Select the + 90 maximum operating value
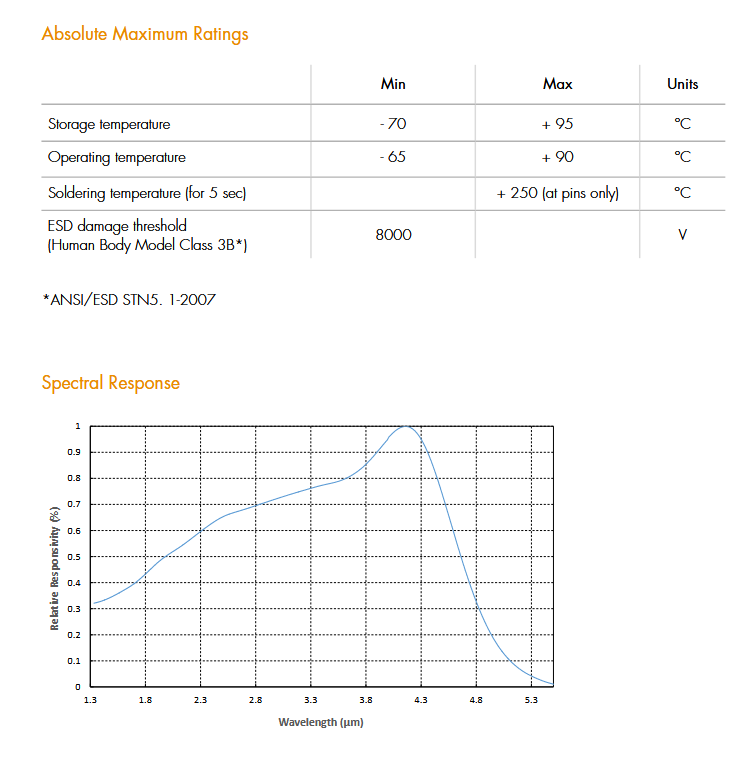Image resolution: width=740 pixels, height=757 pixels. (557, 158)
